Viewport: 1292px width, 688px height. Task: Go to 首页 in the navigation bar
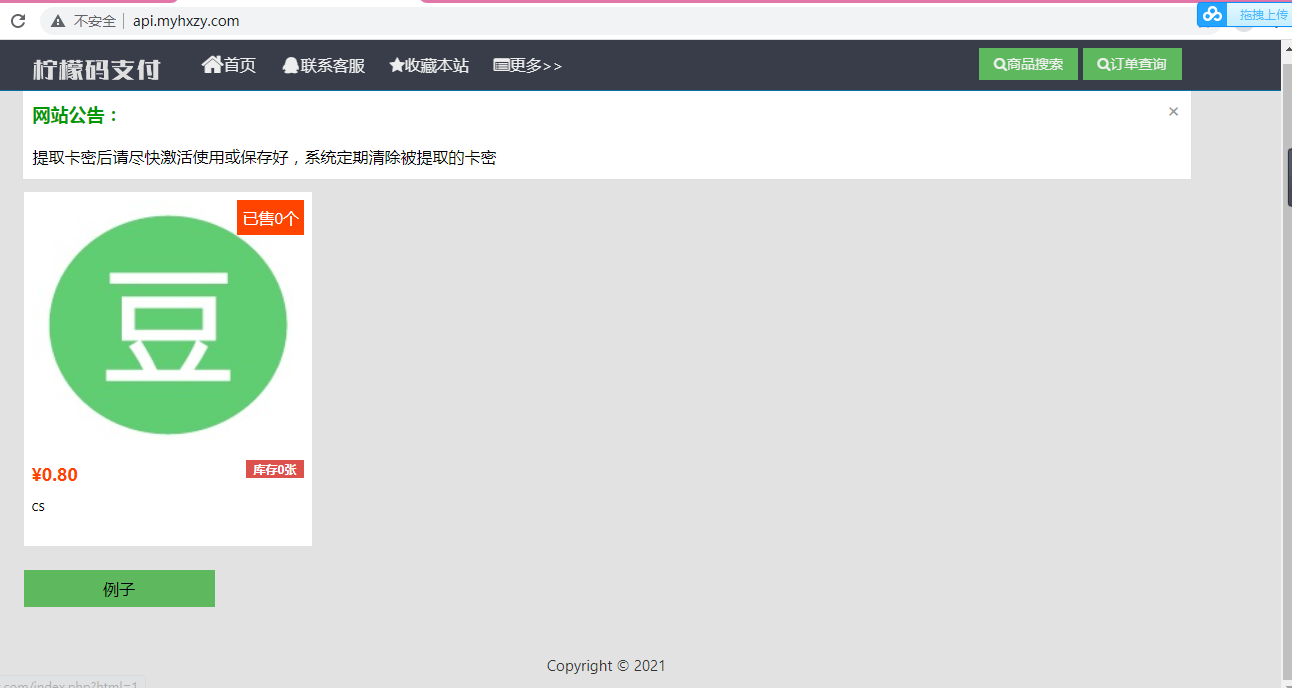coord(229,65)
